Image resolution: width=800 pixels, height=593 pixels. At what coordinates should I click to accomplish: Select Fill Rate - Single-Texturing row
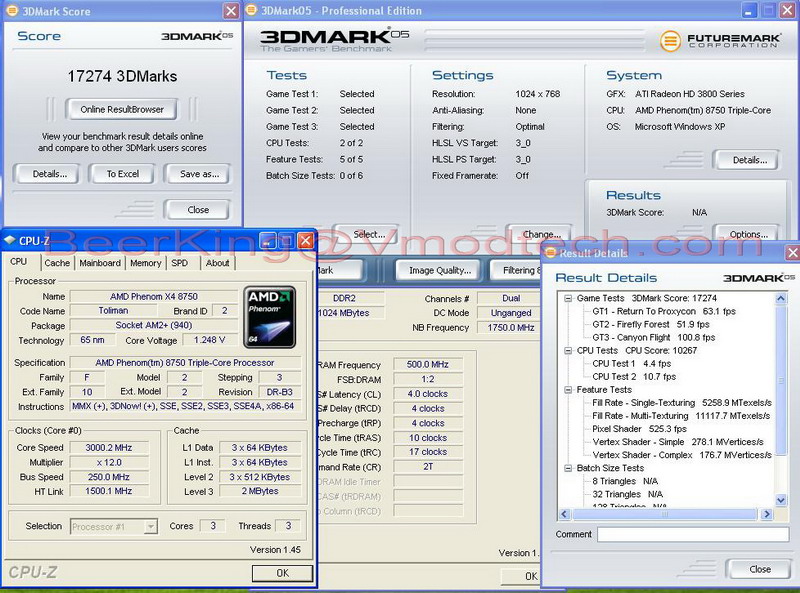click(x=682, y=403)
